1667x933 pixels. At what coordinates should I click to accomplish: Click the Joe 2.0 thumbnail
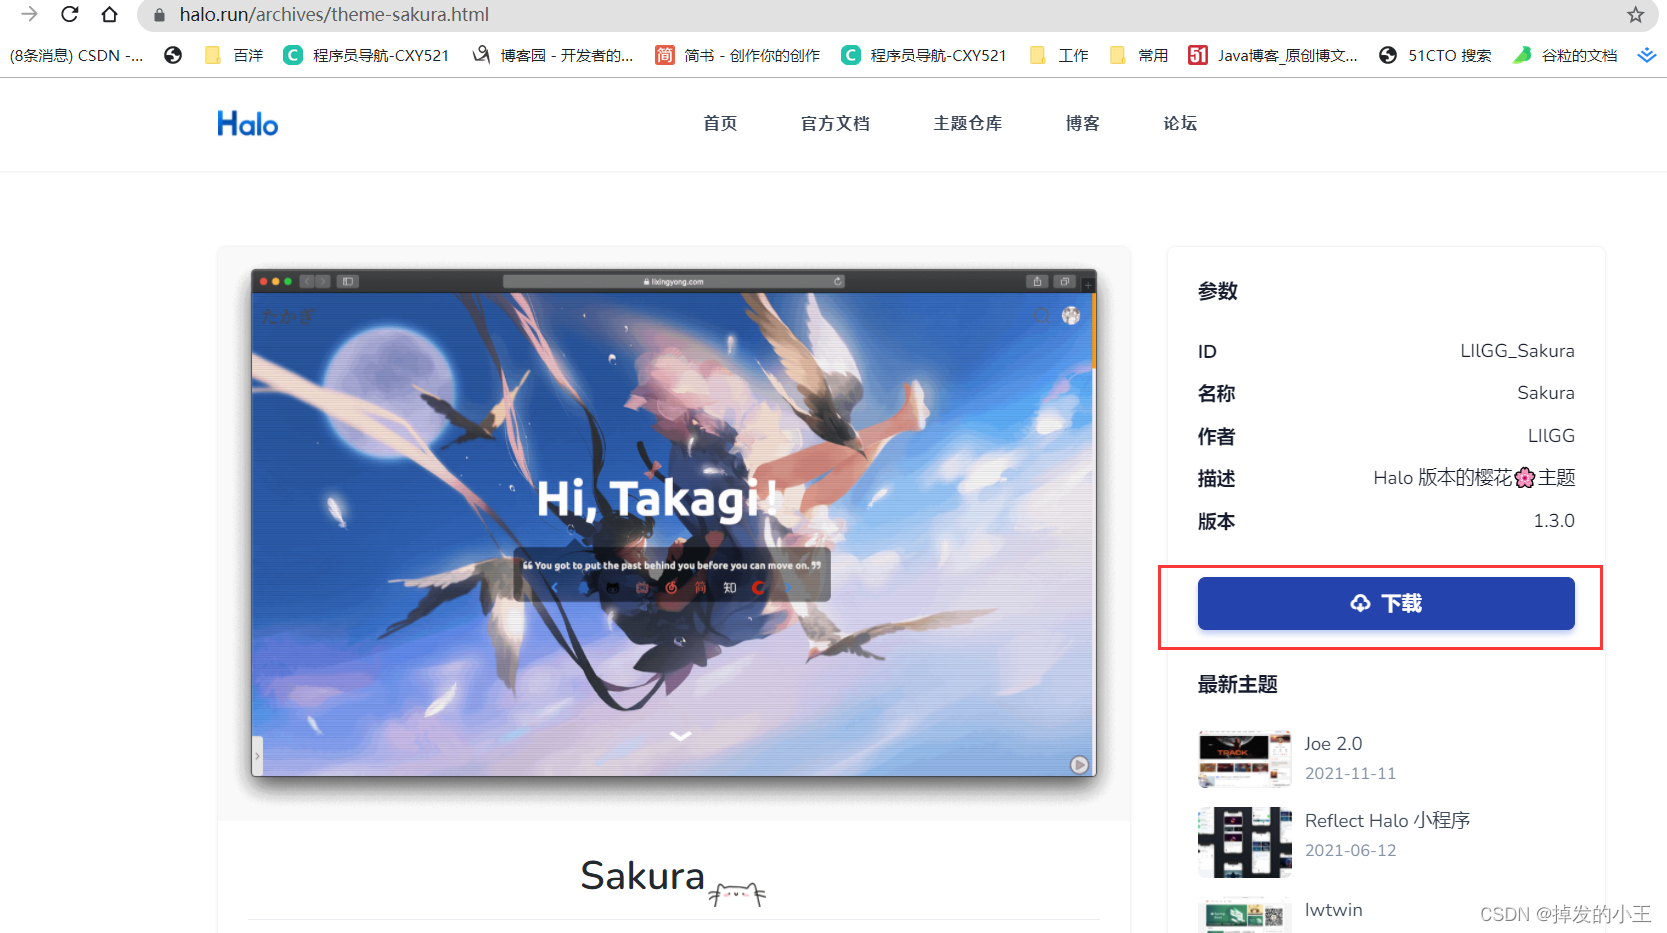pos(1244,759)
